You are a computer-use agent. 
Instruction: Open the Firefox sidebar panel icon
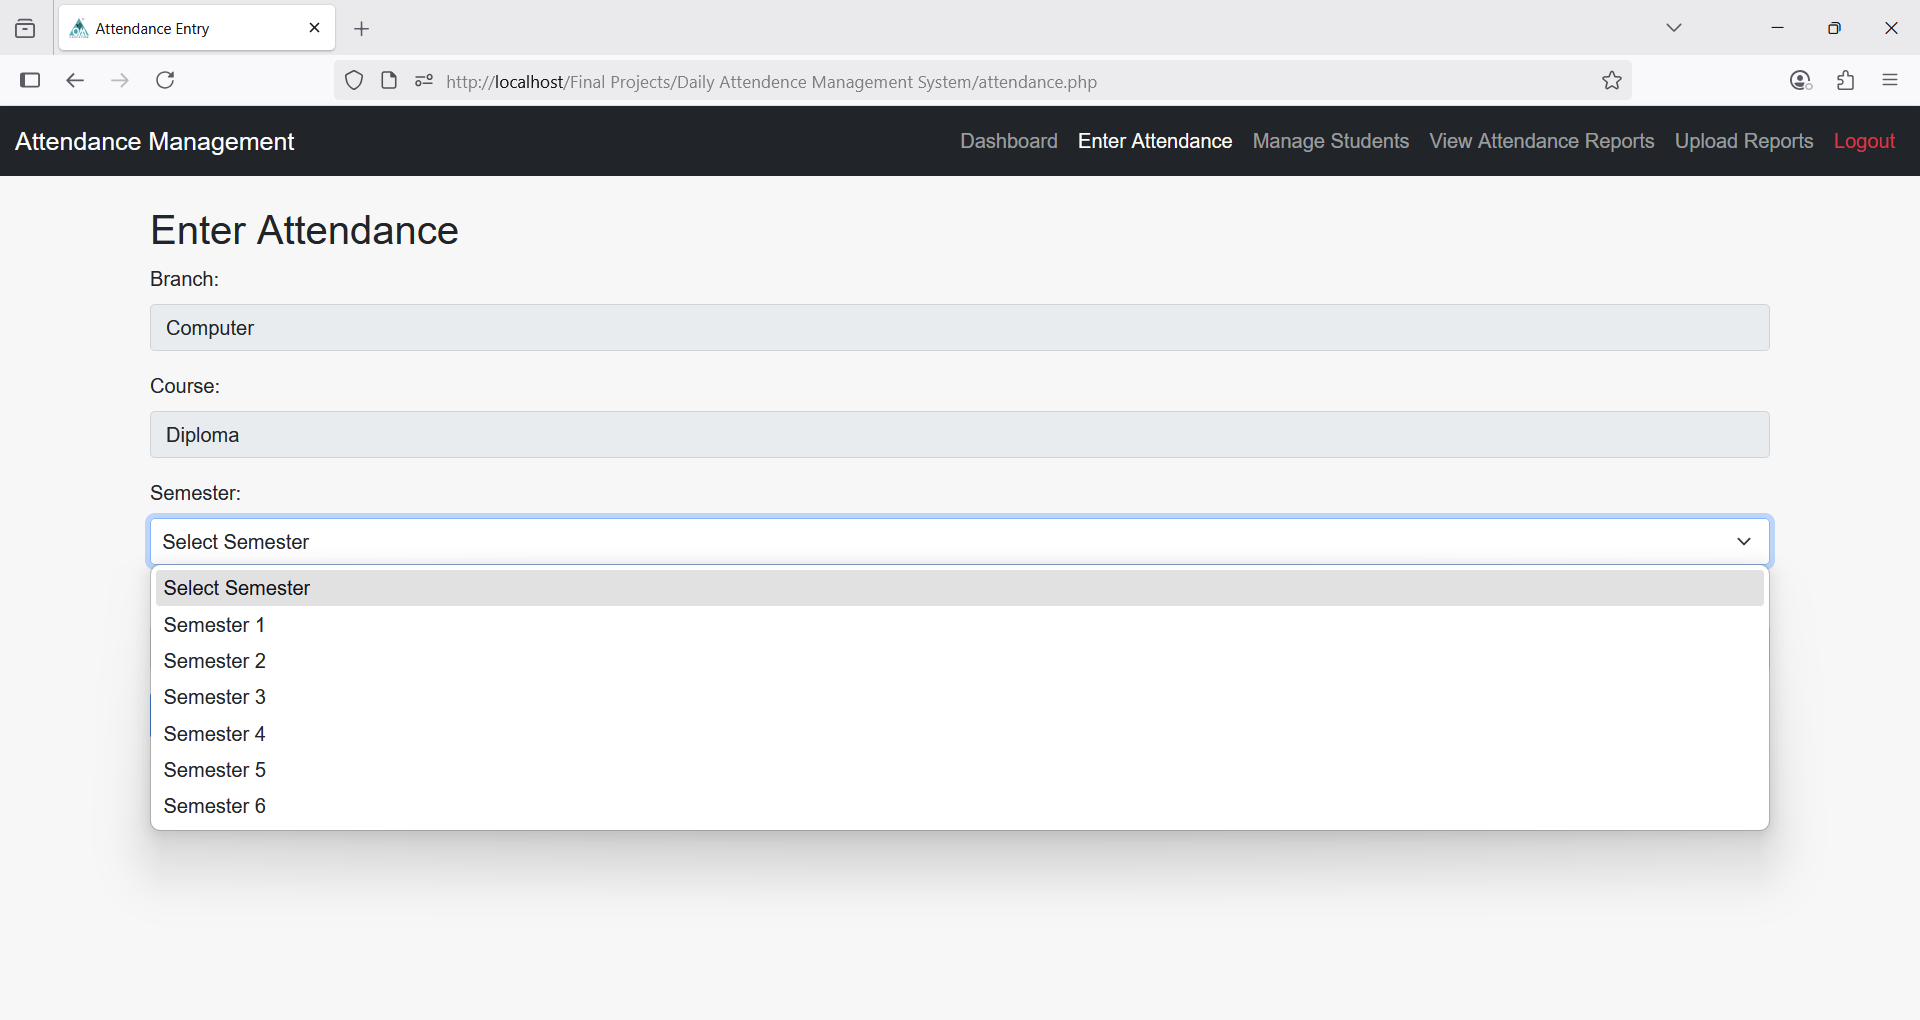point(30,80)
